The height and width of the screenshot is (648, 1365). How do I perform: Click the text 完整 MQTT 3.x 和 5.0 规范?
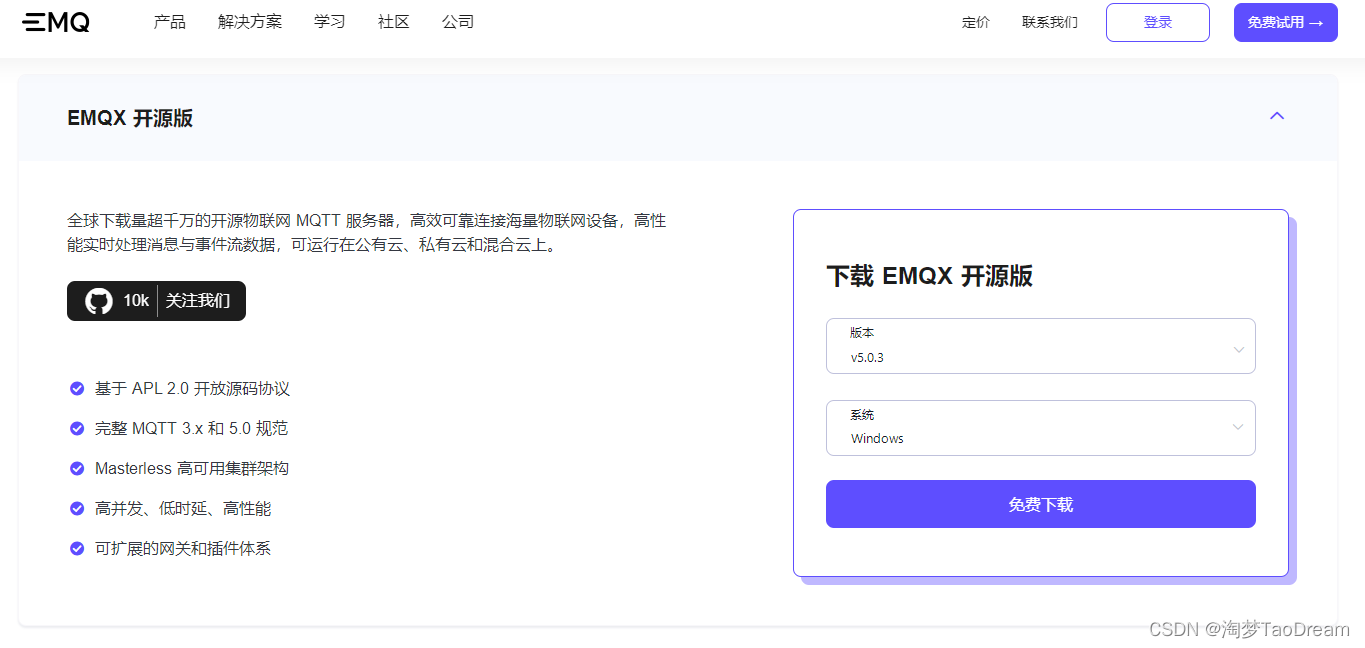click(x=192, y=428)
